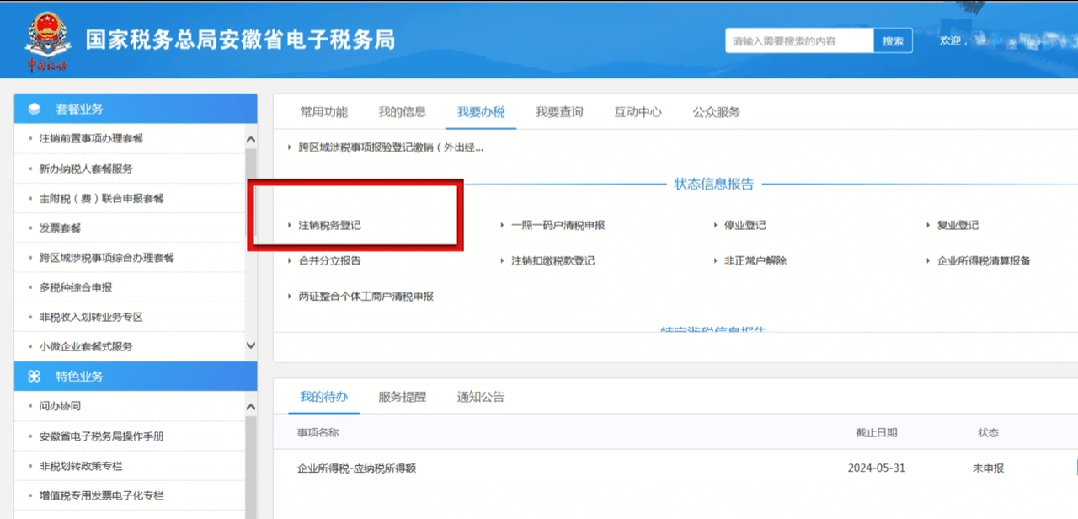Click the search input field
This screenshot has height=519, width=1078.
click(x=798, y=41)
